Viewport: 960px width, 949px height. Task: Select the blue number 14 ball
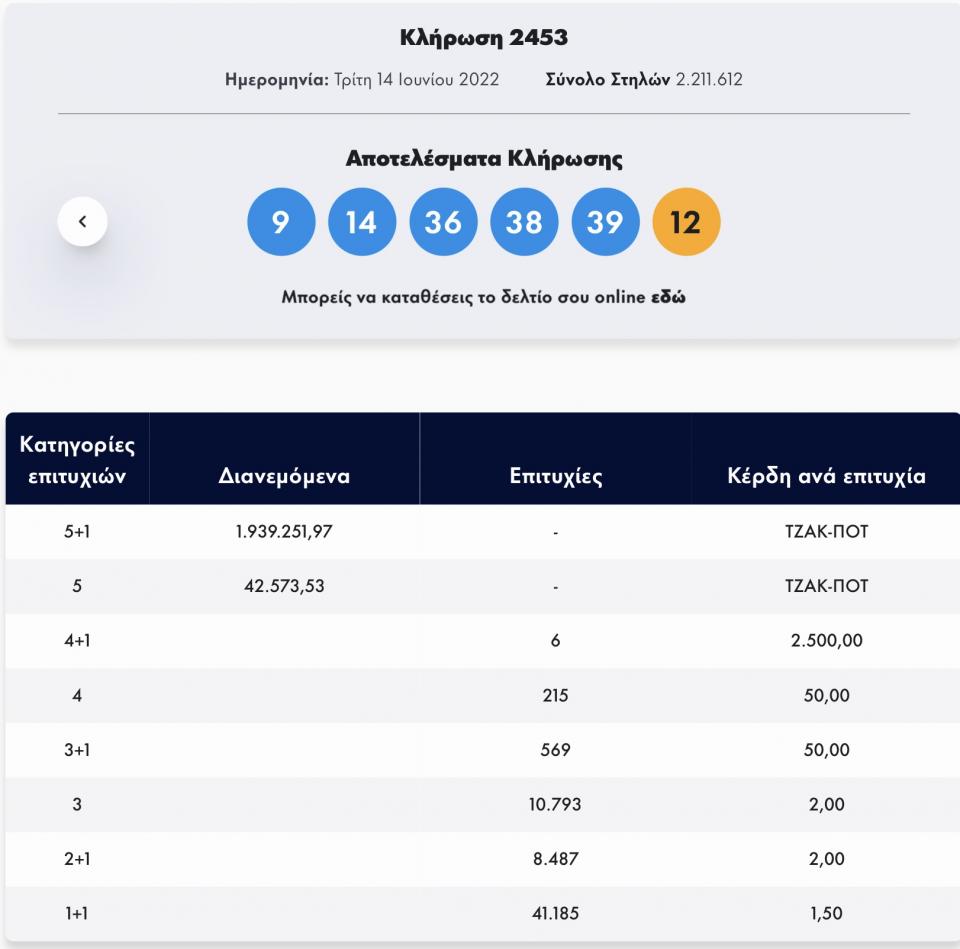pyautogui.click(x=361, y=221)
